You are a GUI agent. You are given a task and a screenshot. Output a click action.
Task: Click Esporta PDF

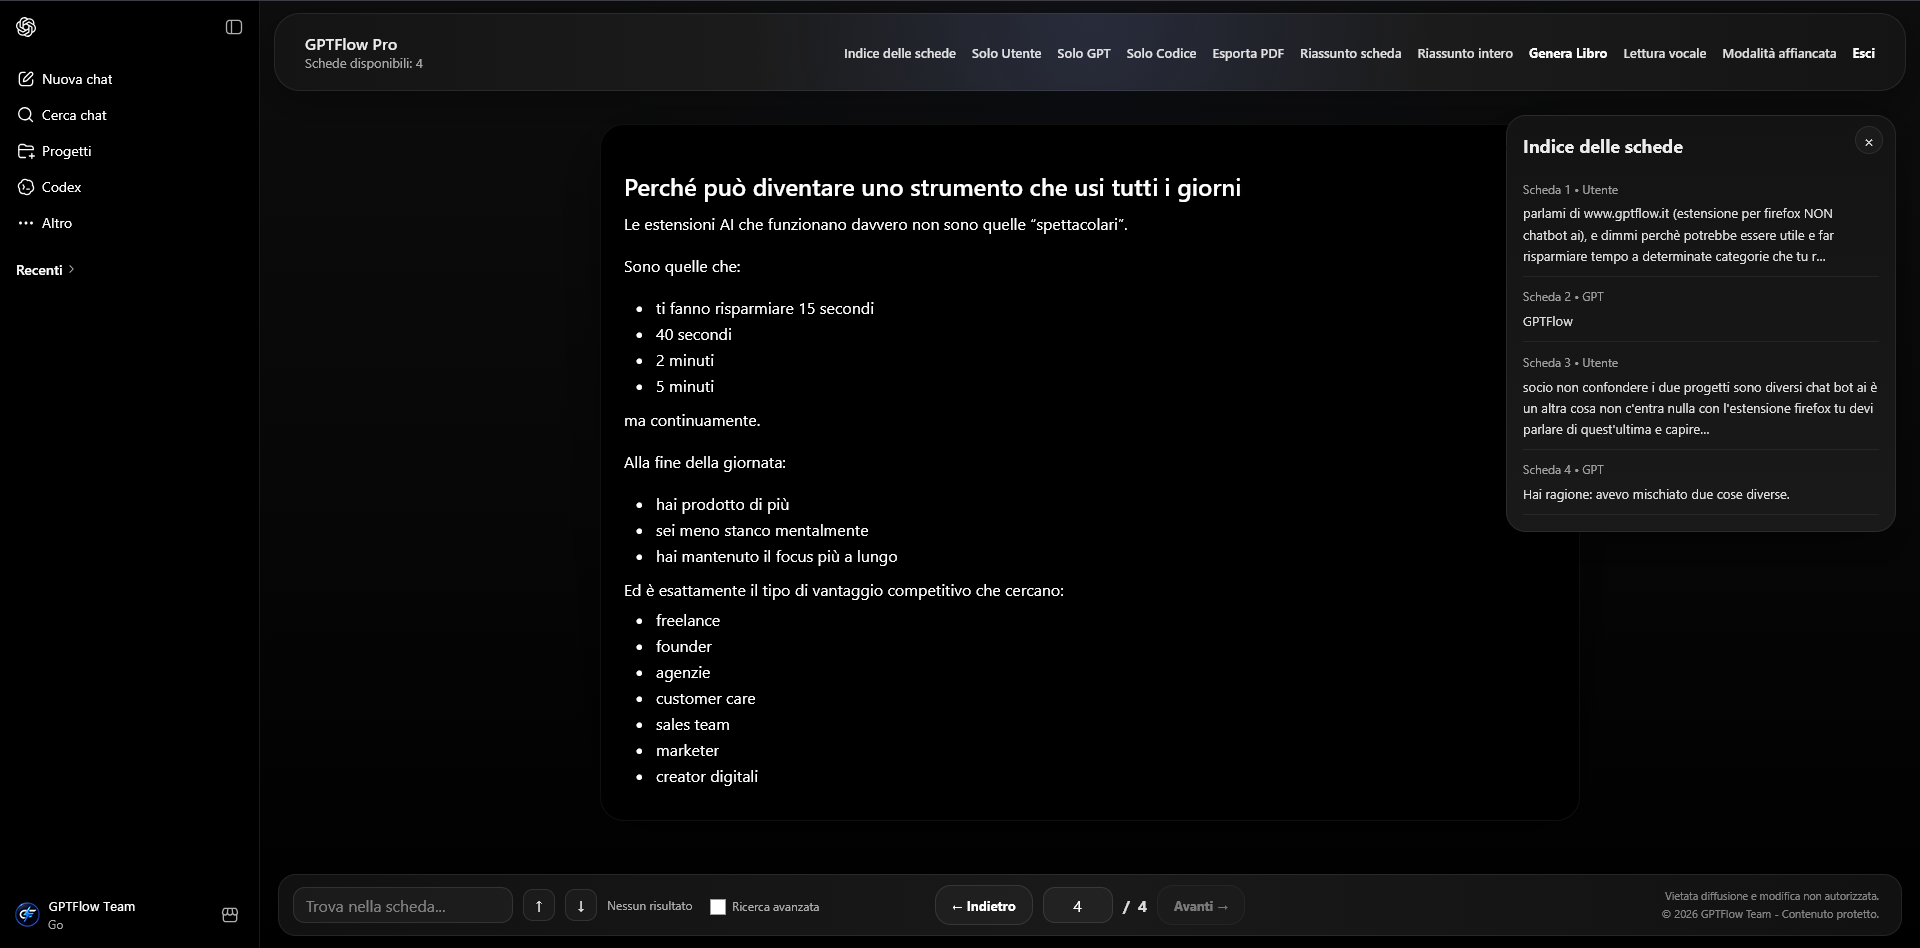(x=1248, y=53)
